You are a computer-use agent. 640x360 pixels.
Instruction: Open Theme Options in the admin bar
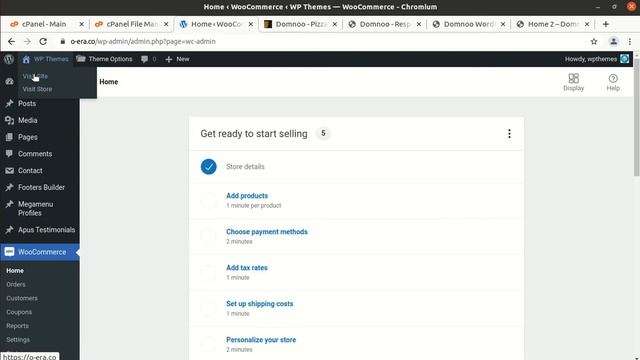tap(104, 59)
